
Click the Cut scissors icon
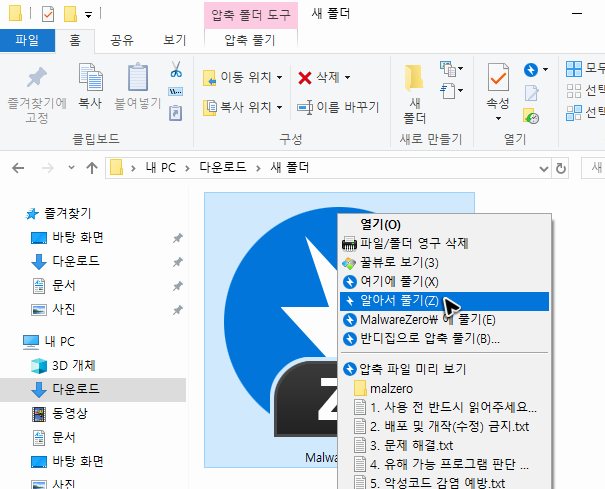176,69
